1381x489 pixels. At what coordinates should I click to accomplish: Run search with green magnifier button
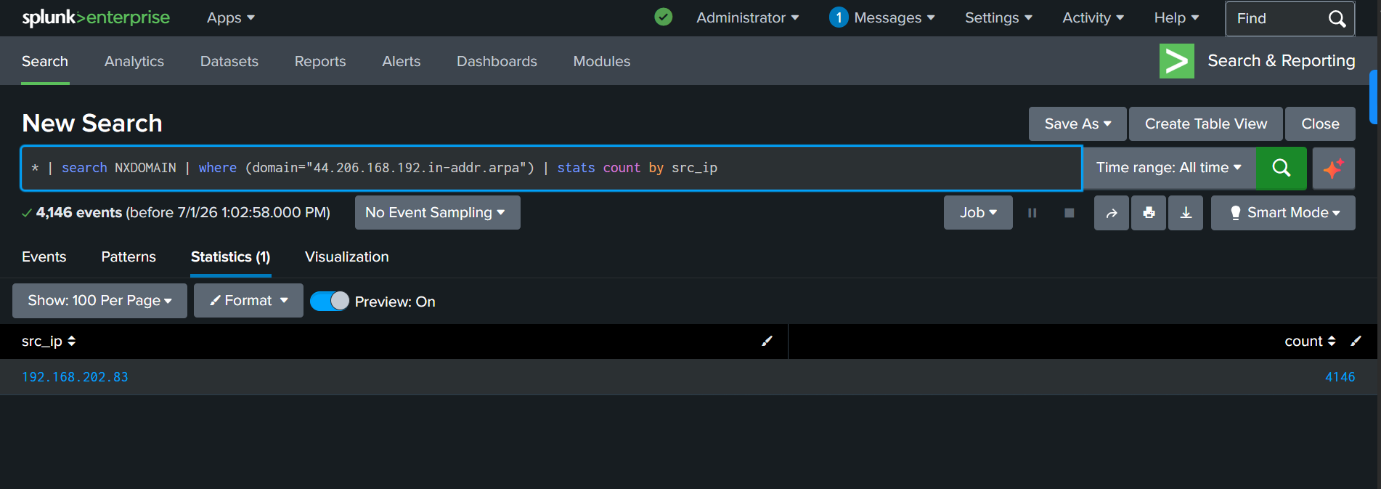(1281, 168)
